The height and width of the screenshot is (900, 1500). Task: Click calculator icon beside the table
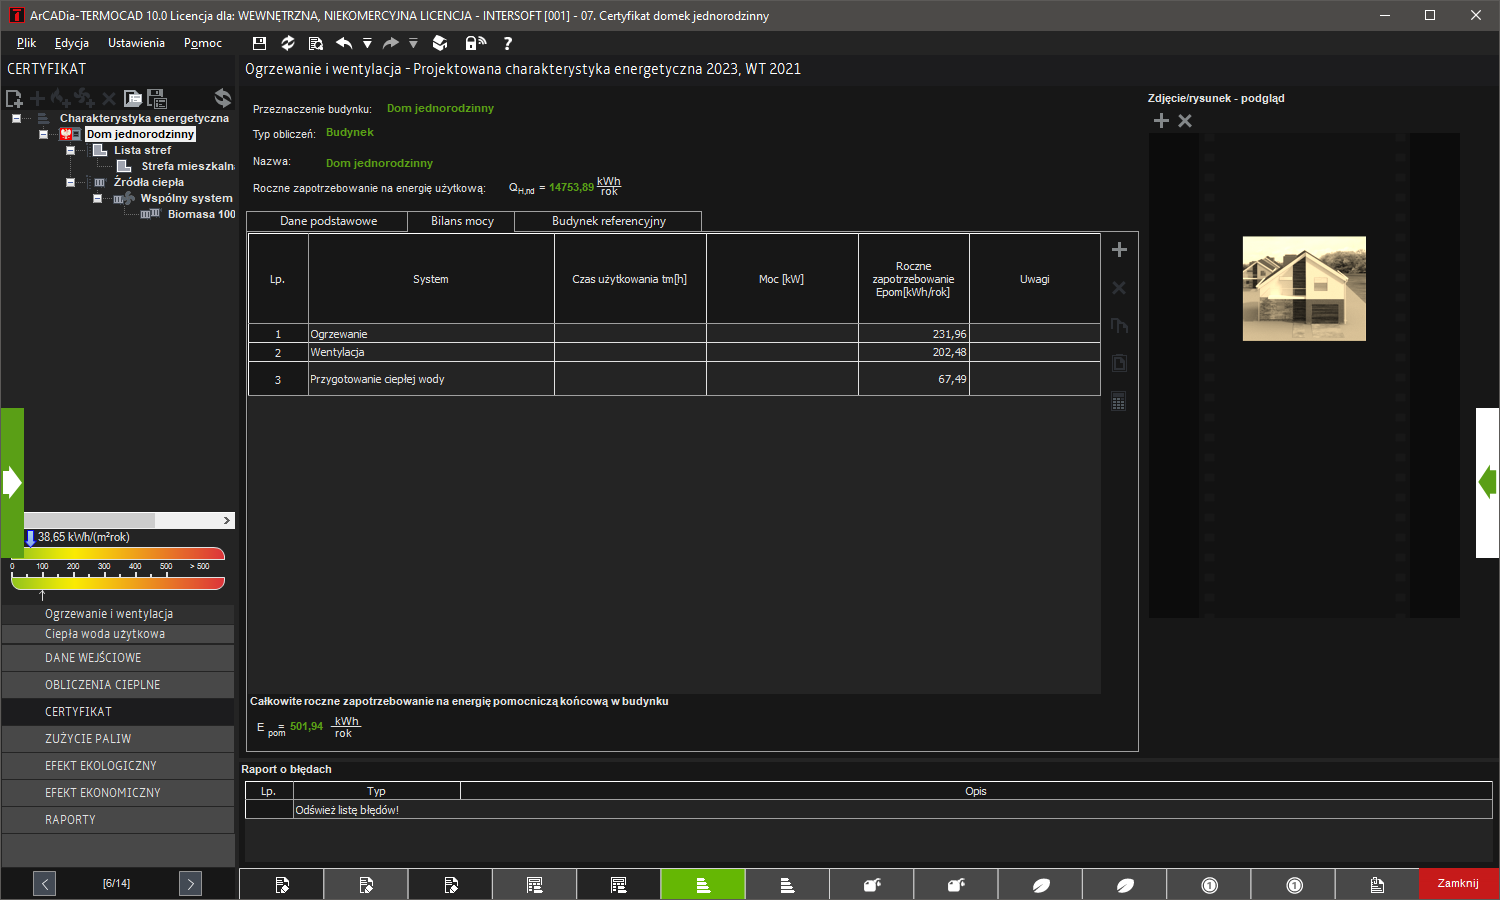(1119, 402)
